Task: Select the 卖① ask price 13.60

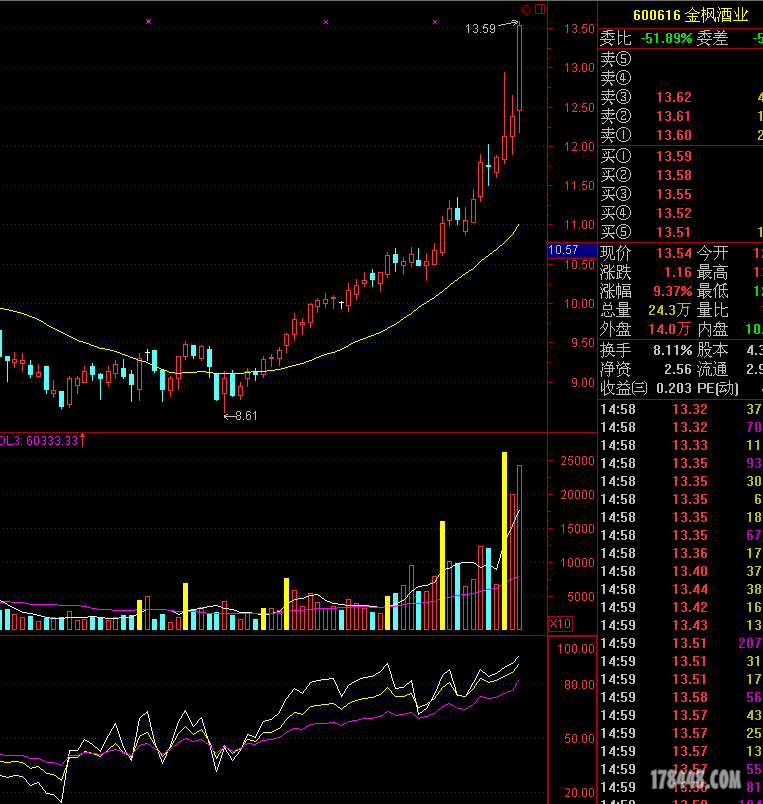Action: (x=673, y=136)
